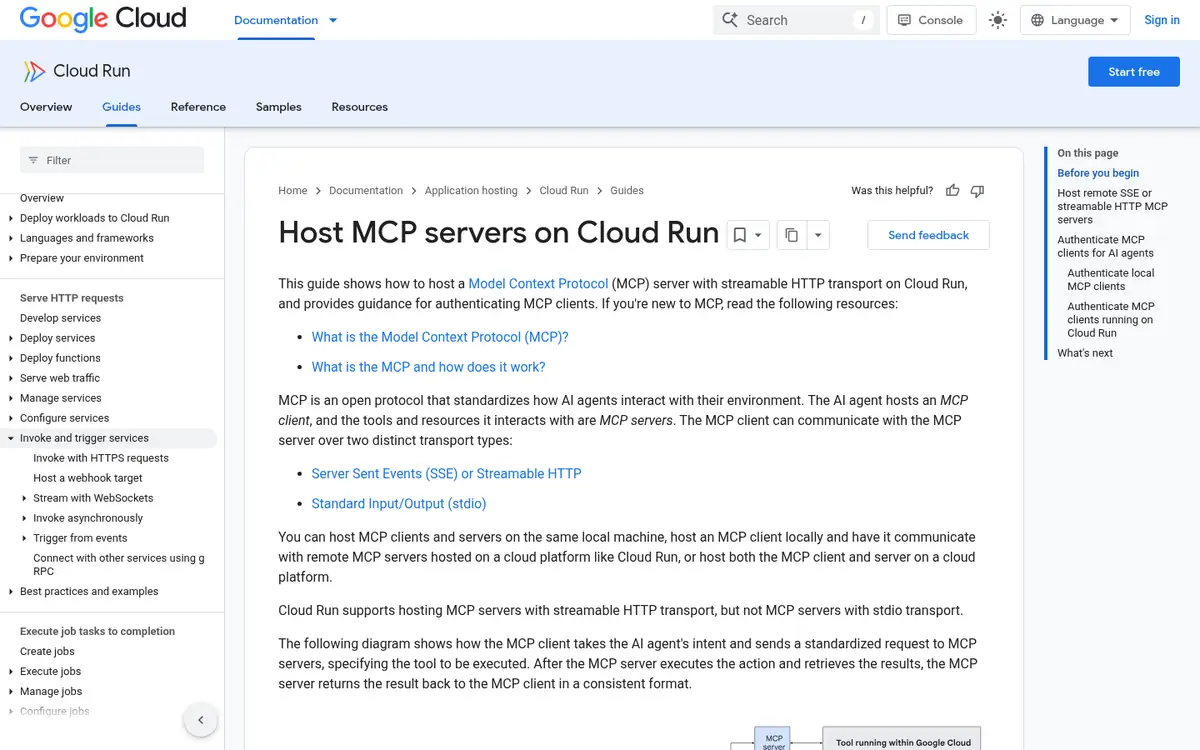
Task: Open Server Sent Events (SSE) or Streamable HTTP
Action: [446, 474]
